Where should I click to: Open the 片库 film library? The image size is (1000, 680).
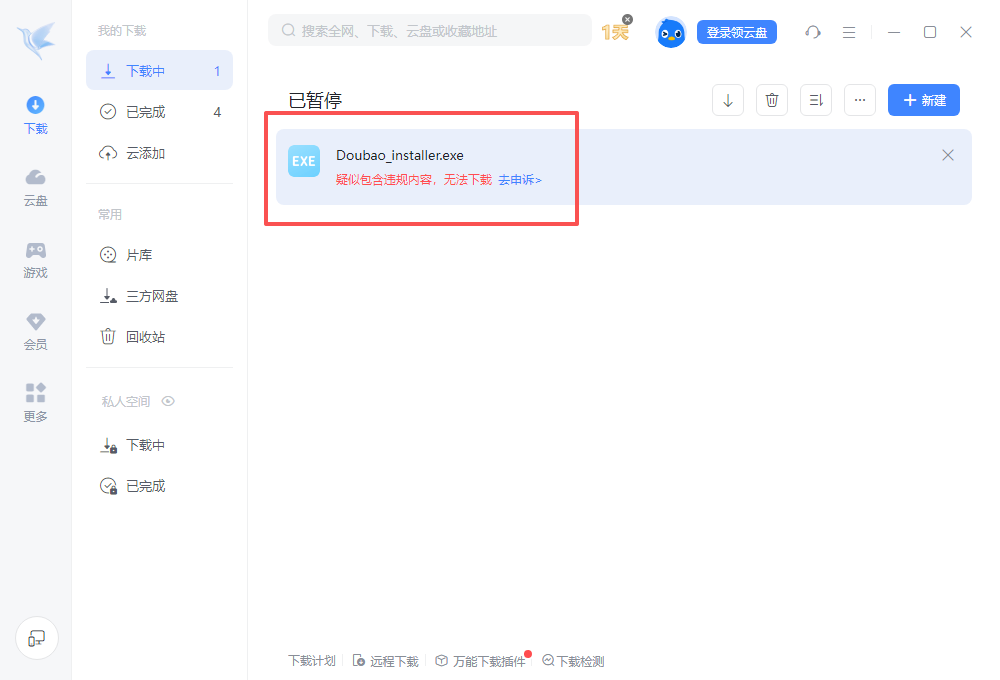(159, 255)
